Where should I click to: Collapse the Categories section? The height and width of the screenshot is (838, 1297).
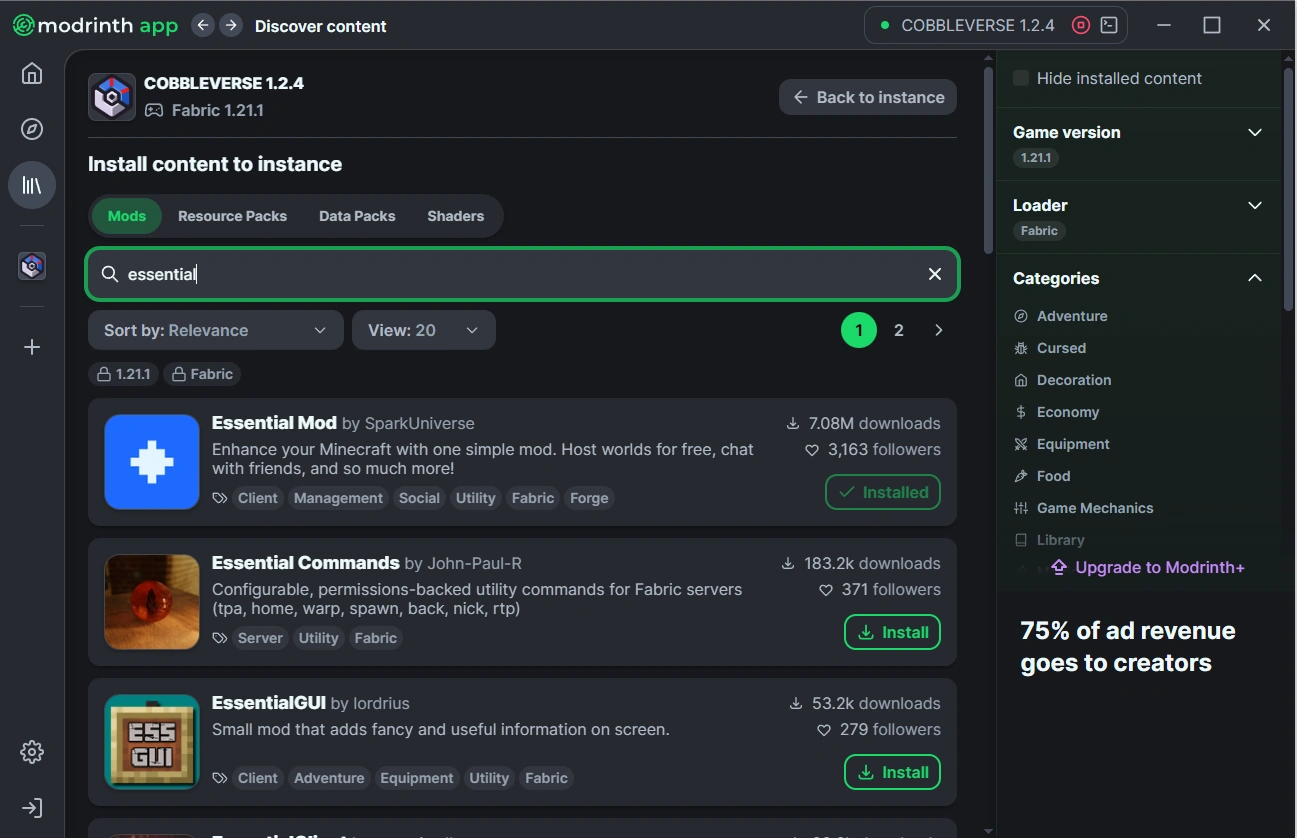pyautogui.click(x=1255, y=278)
